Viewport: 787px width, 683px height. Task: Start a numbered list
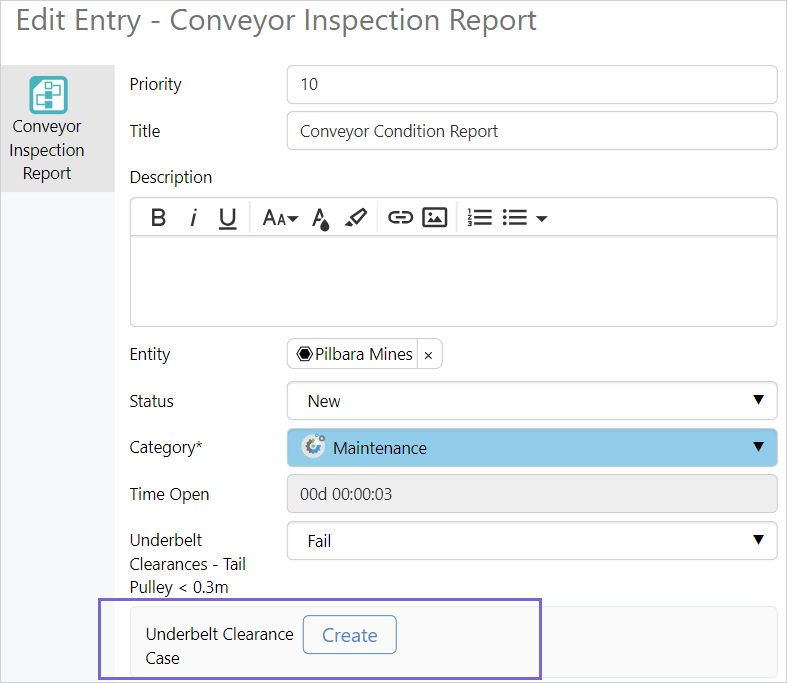click(480, 217)
